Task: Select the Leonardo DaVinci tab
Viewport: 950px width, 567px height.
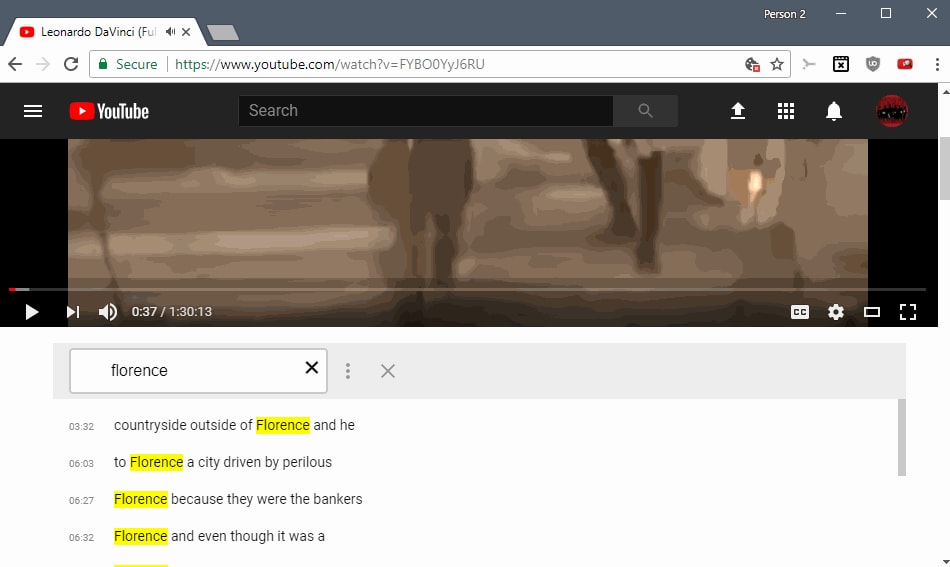Action: pos(103,32)
